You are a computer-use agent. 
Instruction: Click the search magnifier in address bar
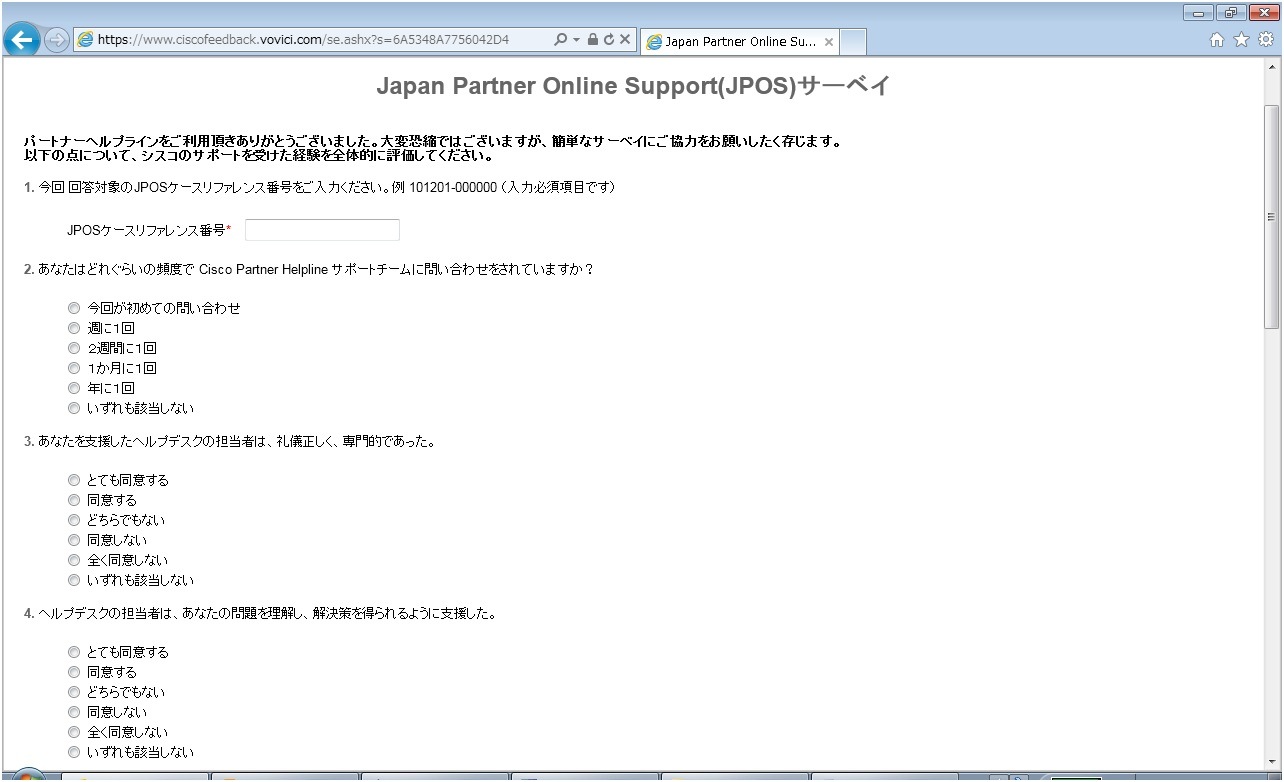point(560,40)
